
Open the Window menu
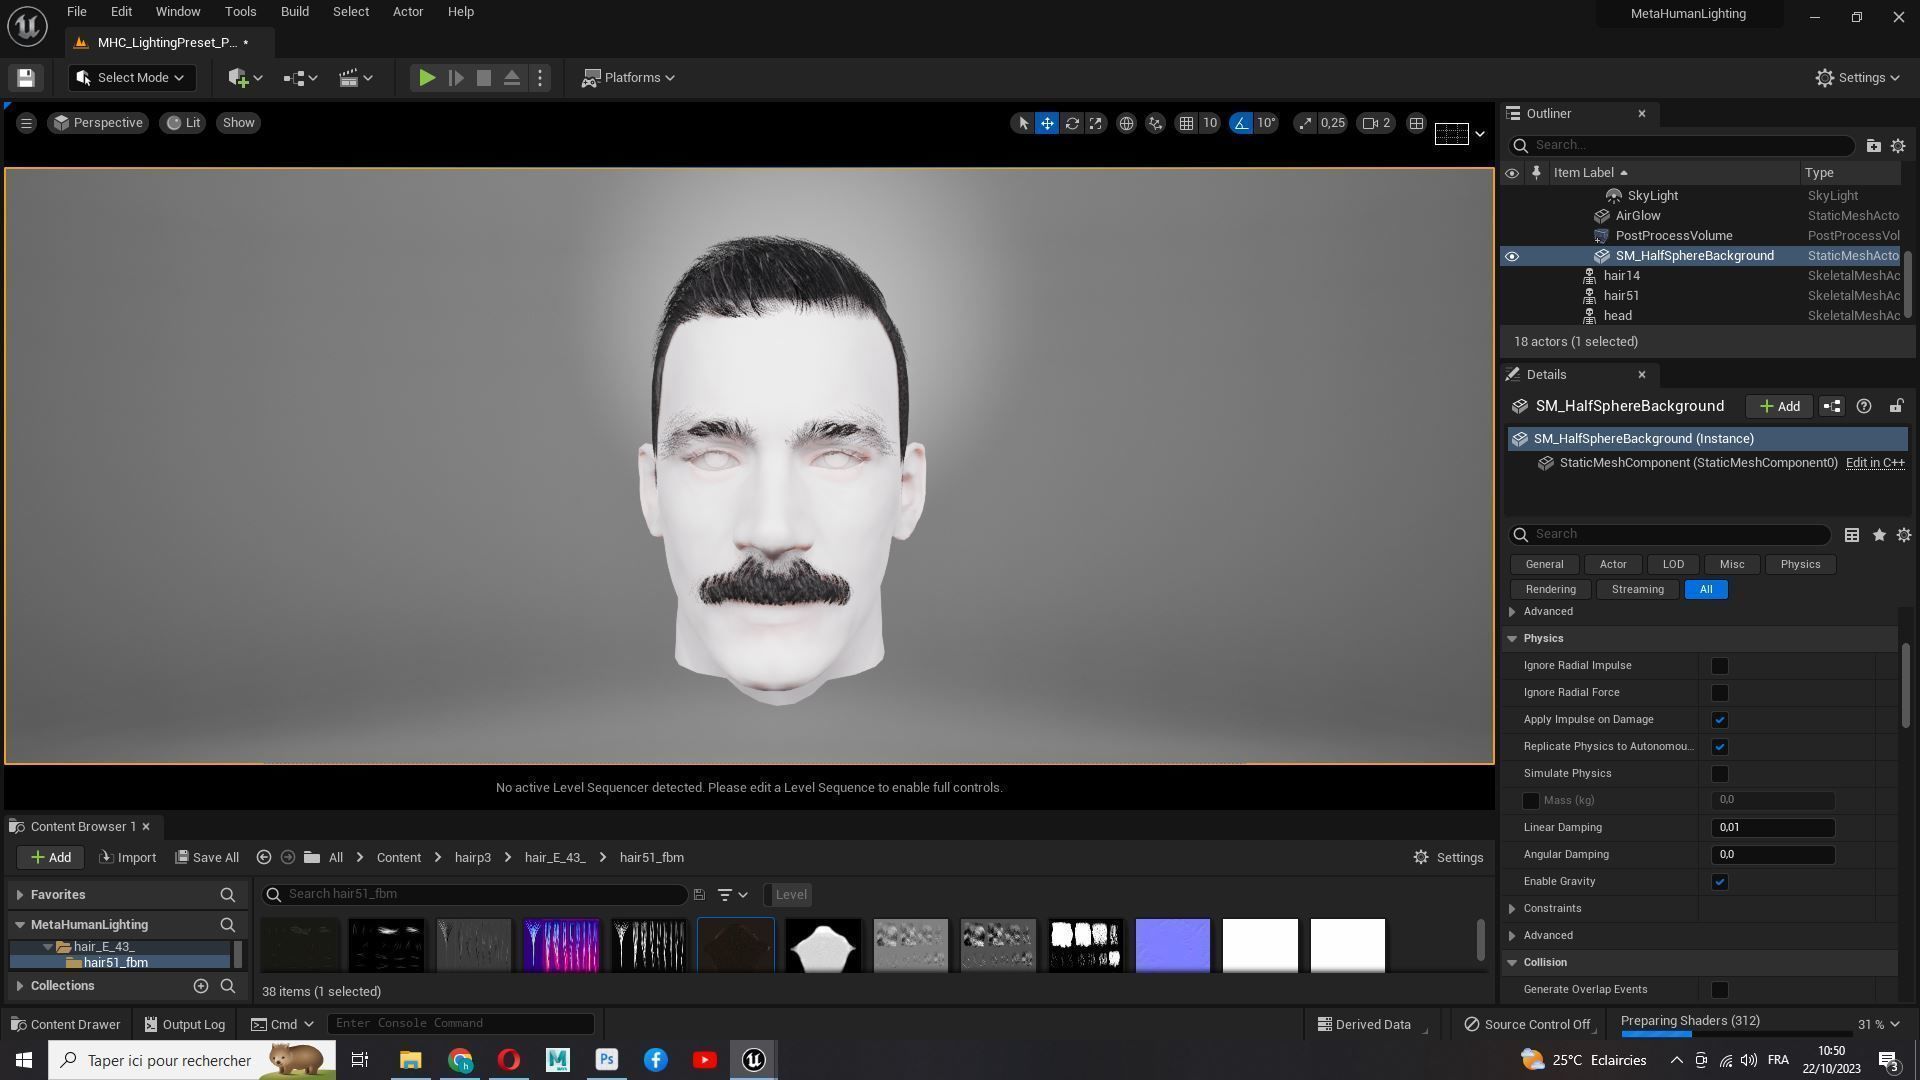[178, 12]
